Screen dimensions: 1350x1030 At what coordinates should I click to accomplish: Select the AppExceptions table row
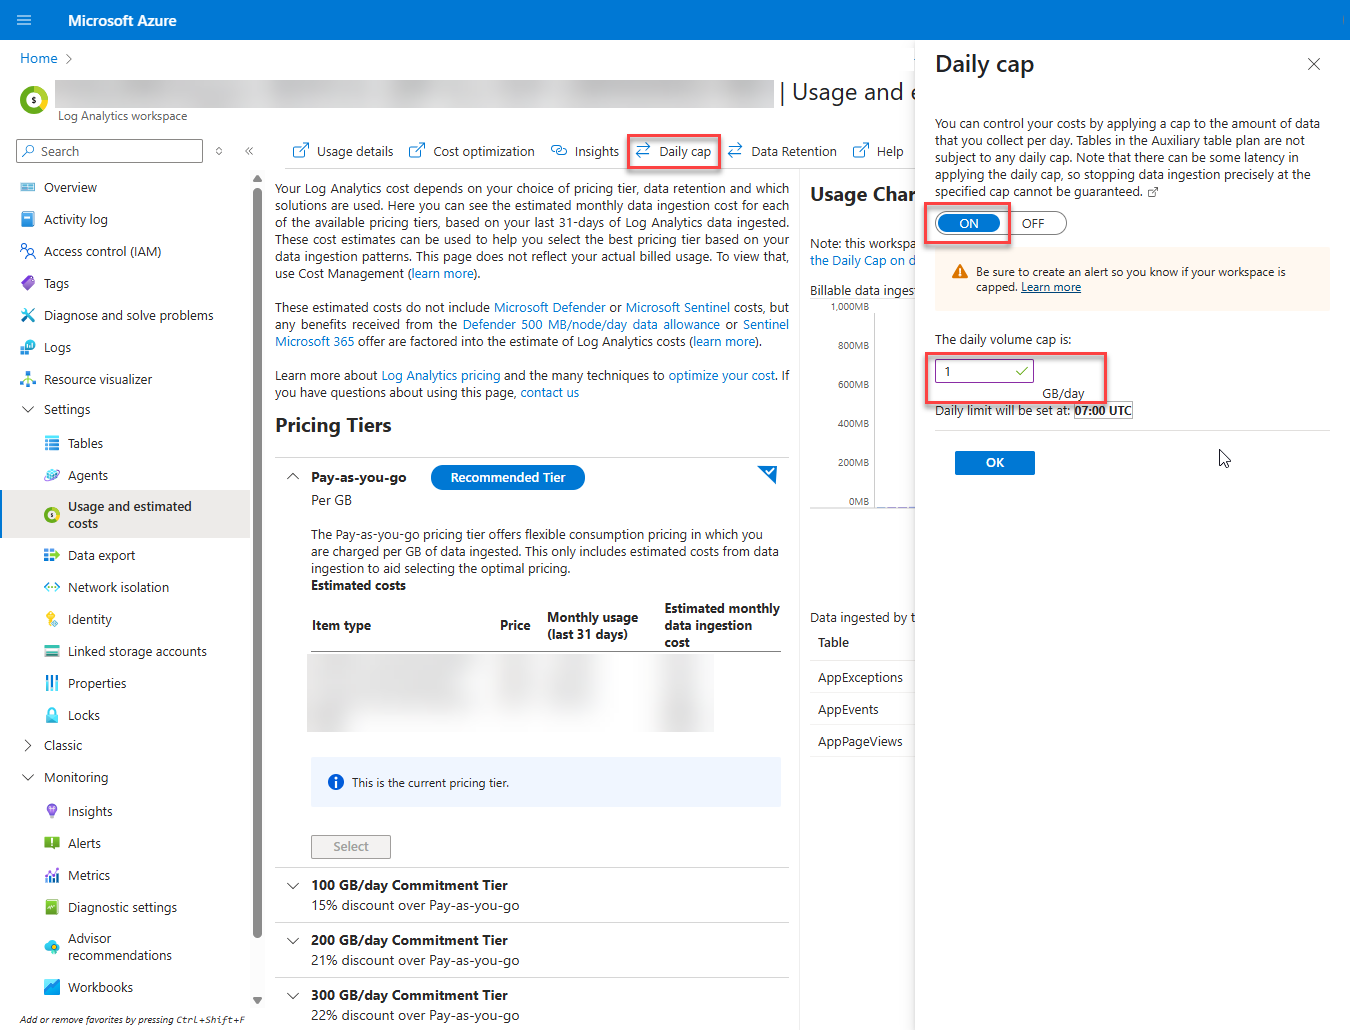860,677
